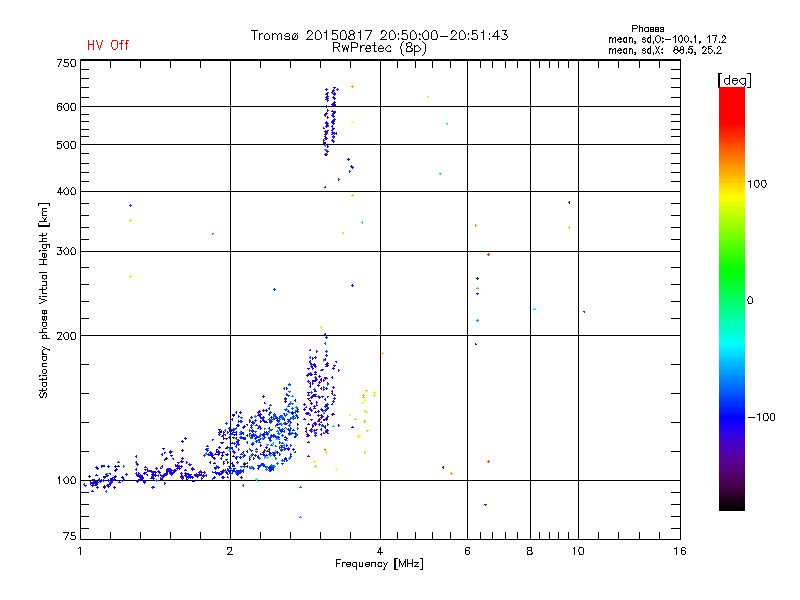Click the y-axis label '75'

(x=70, y=536)
